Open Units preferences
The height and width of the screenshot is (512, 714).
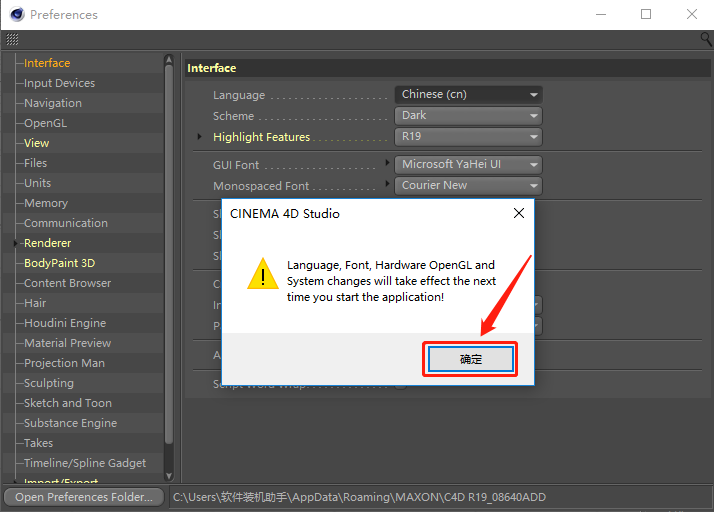(37, 183)
